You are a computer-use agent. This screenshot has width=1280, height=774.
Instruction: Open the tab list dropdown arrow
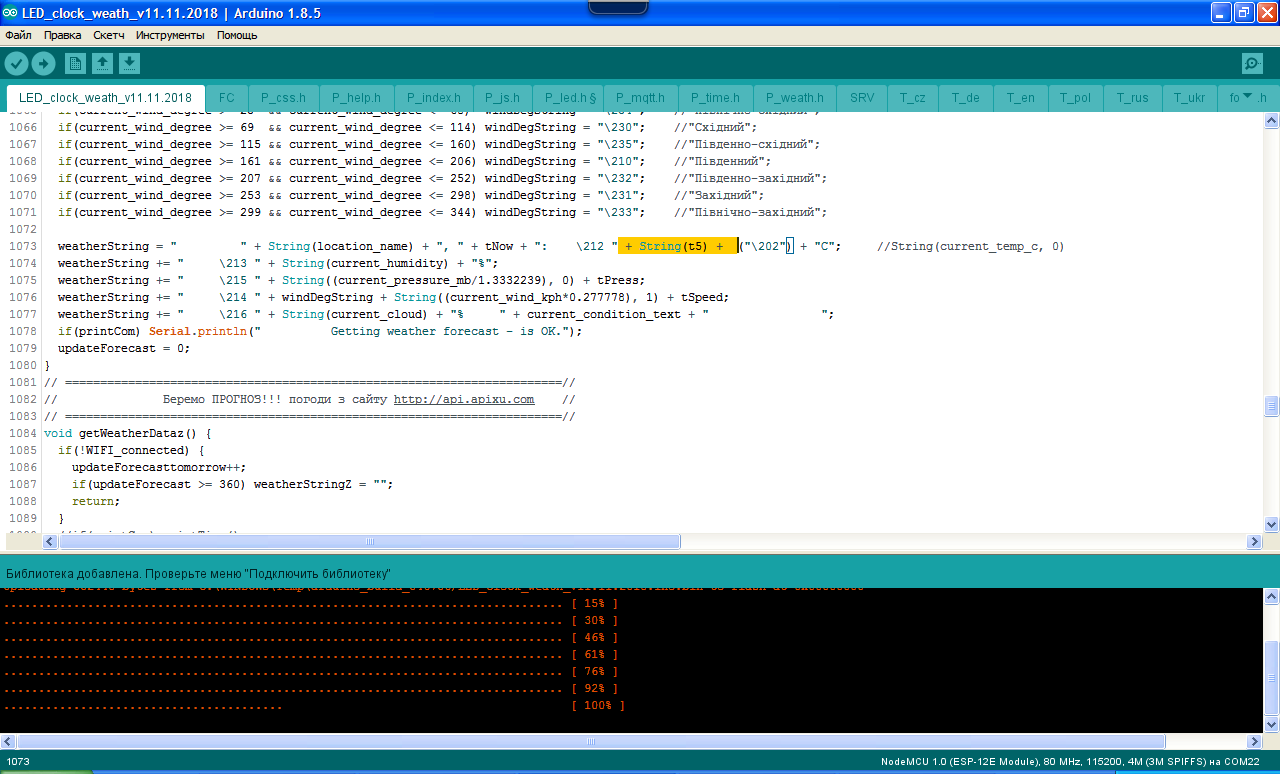[x=1247, y=96]
